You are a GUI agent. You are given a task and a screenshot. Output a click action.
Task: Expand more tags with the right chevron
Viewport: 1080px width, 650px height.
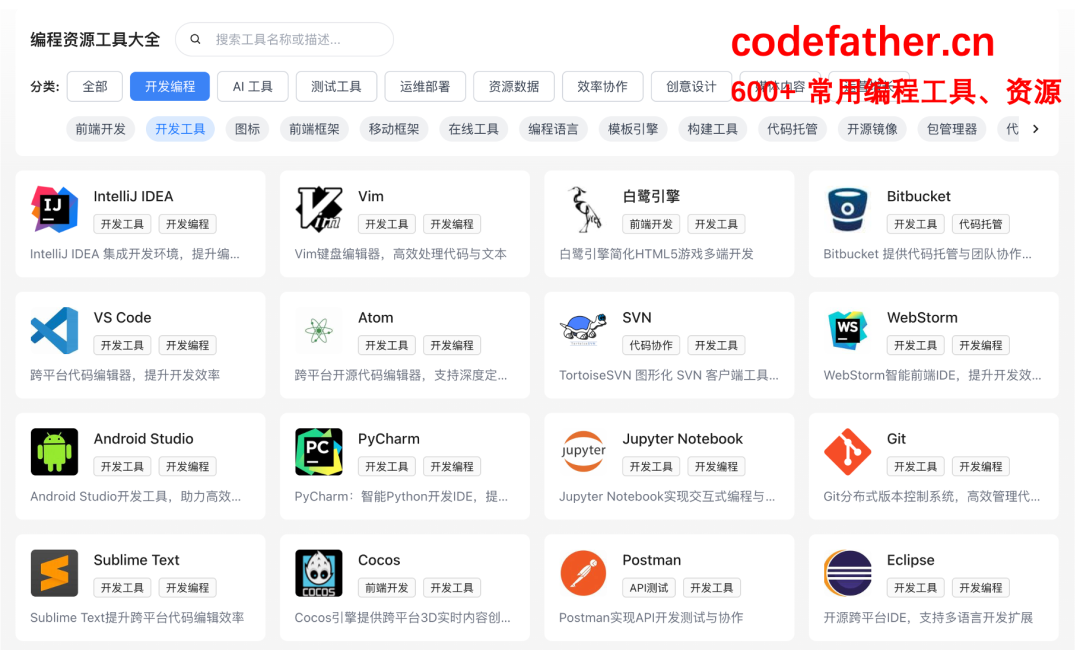click(x=1036, y=129)
